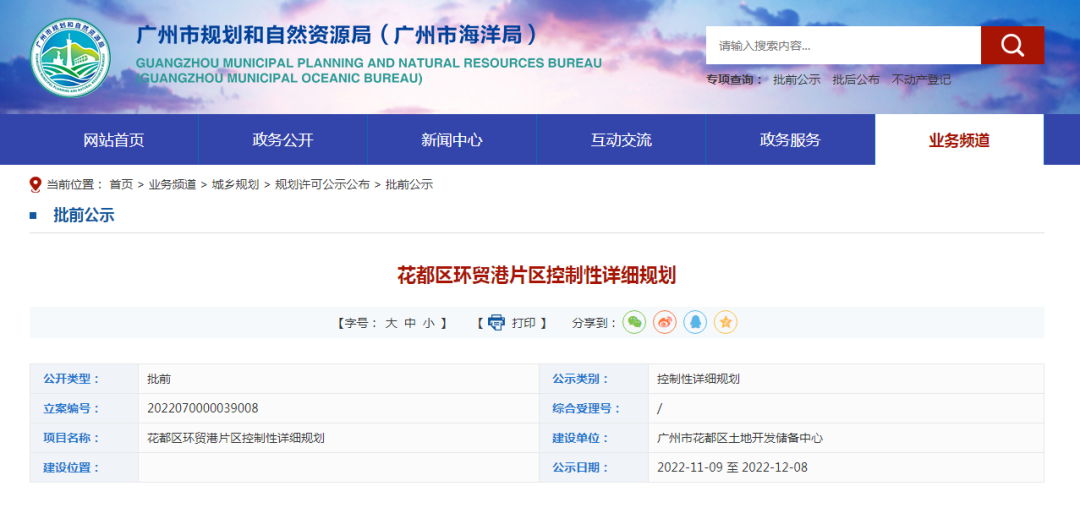Click the page title 花都区环贸港片区控制性详细规划
The image size is (1080, 508).
coord(537,276)
